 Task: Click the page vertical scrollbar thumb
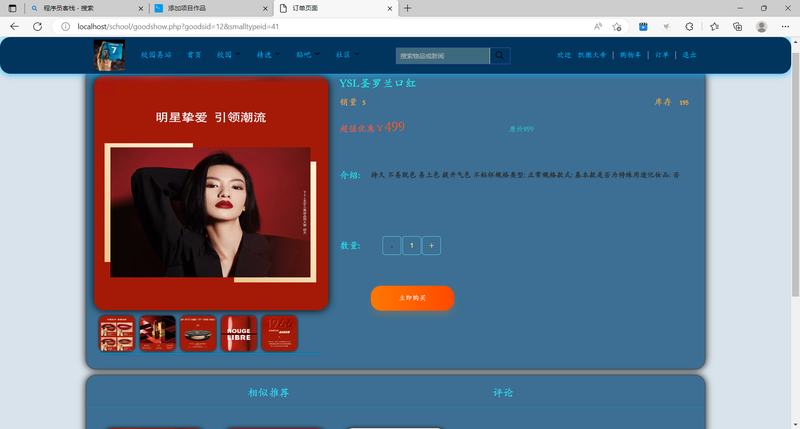pyautogui.click(x=795, y=173)
